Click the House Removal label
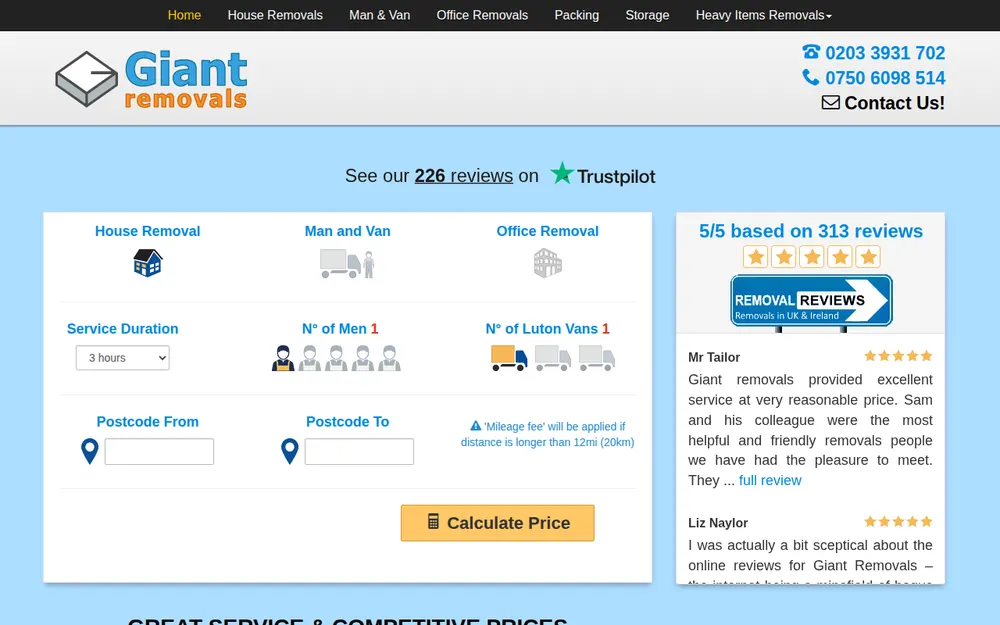This screenshot has height=625, width=1000. tap(147, 231)
